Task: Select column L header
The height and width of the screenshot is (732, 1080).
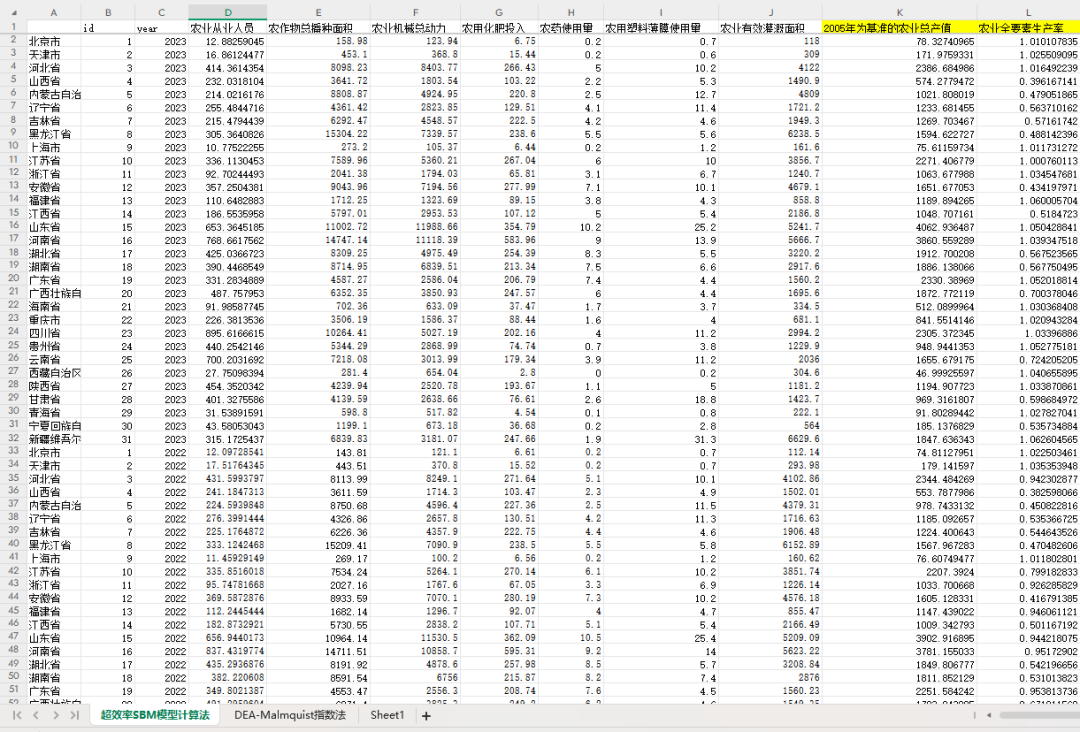Action: click(1028, 12)
